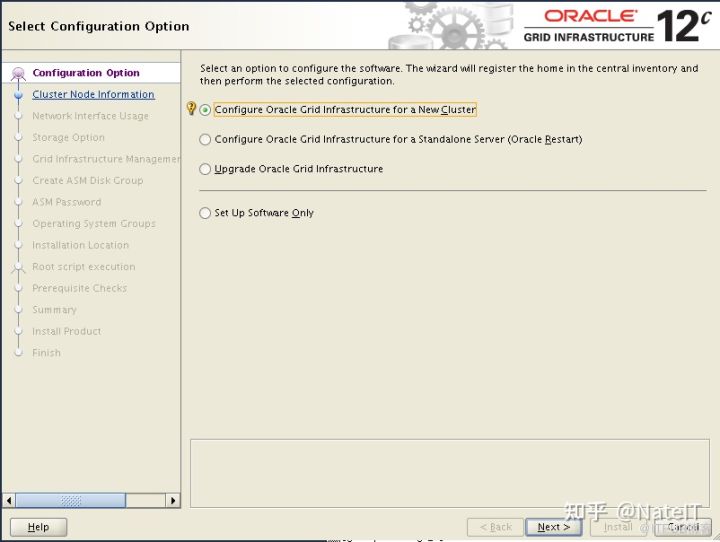Click the message area box at bottom
This screenshot has width=720, height=542.
pos(450,474)
